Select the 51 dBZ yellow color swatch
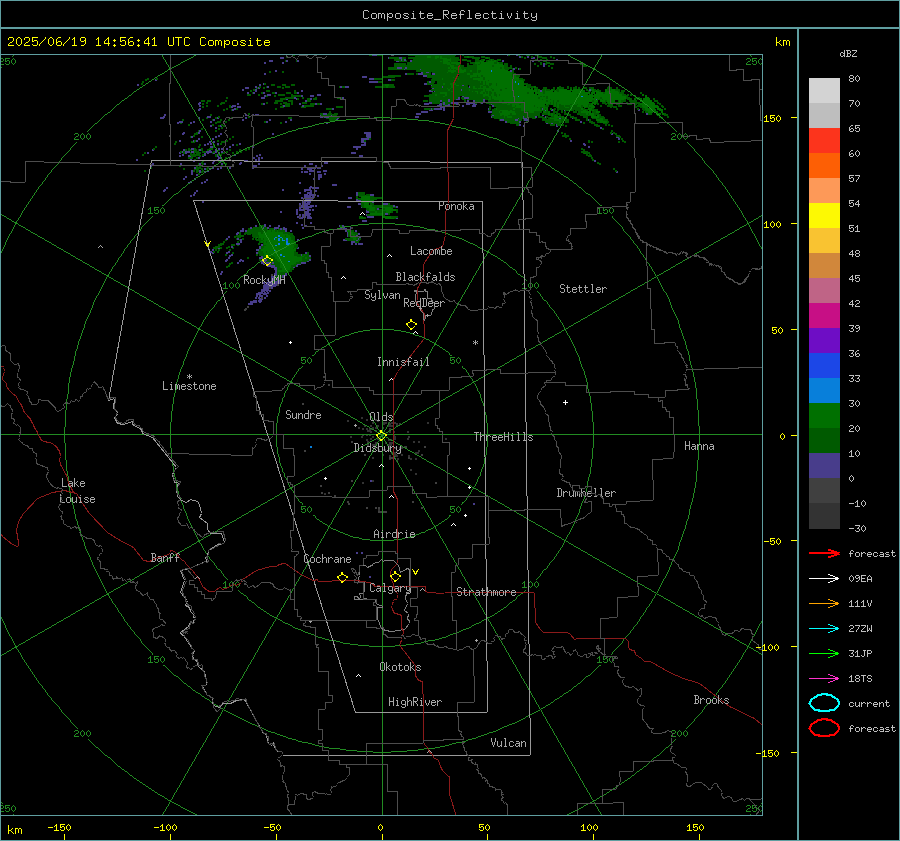Viewport: 900px width, 841px height. pos(824,215)
